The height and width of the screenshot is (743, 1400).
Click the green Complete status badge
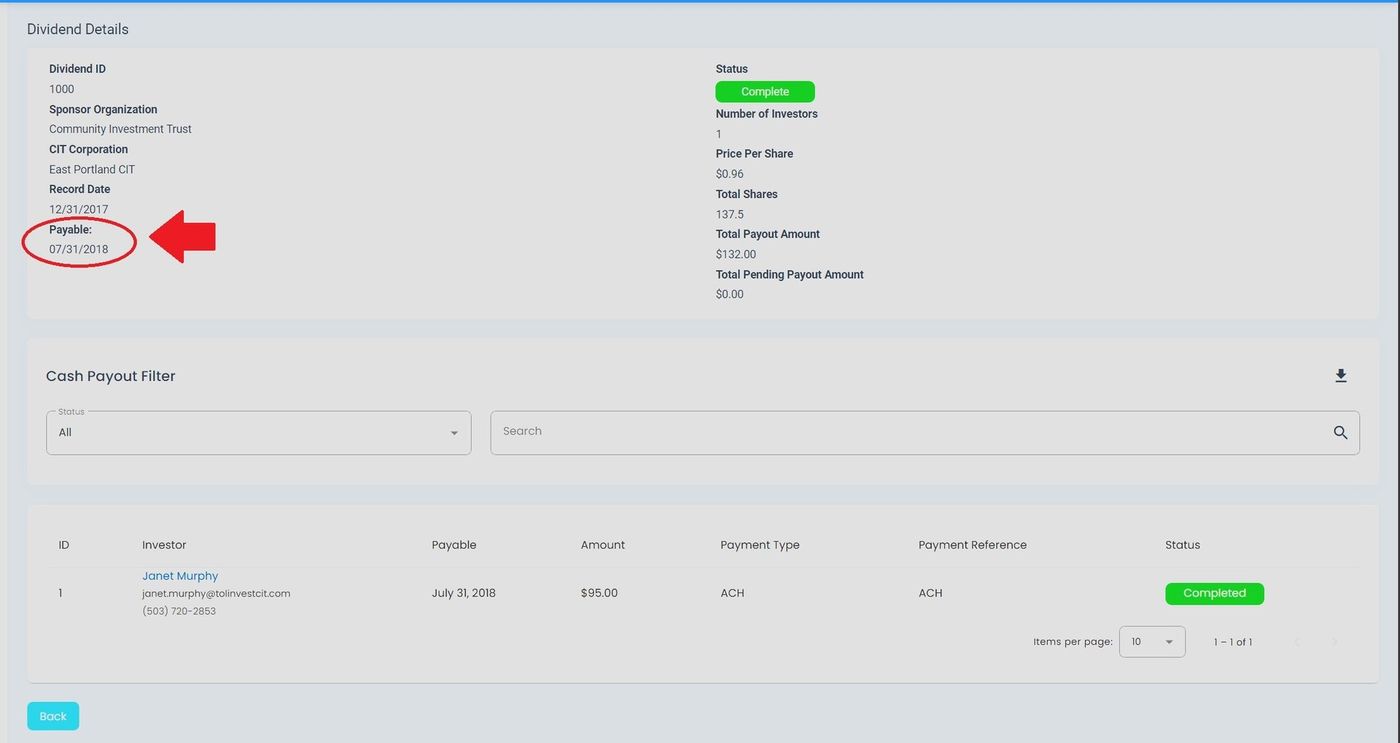click(765, 92)
